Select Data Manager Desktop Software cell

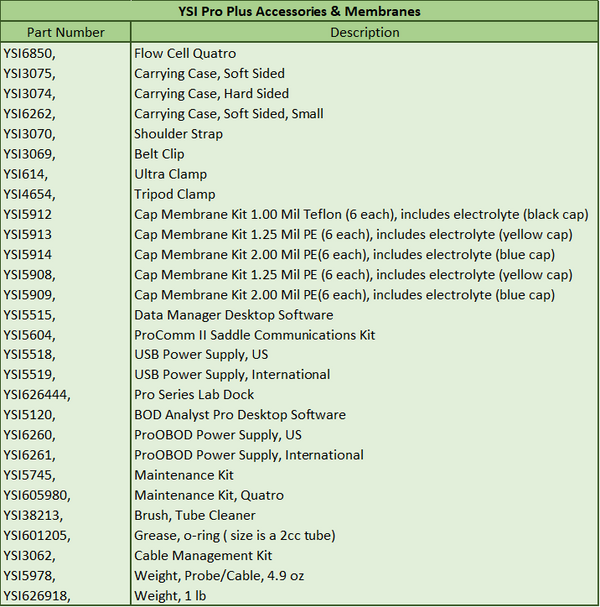[364, 315]
